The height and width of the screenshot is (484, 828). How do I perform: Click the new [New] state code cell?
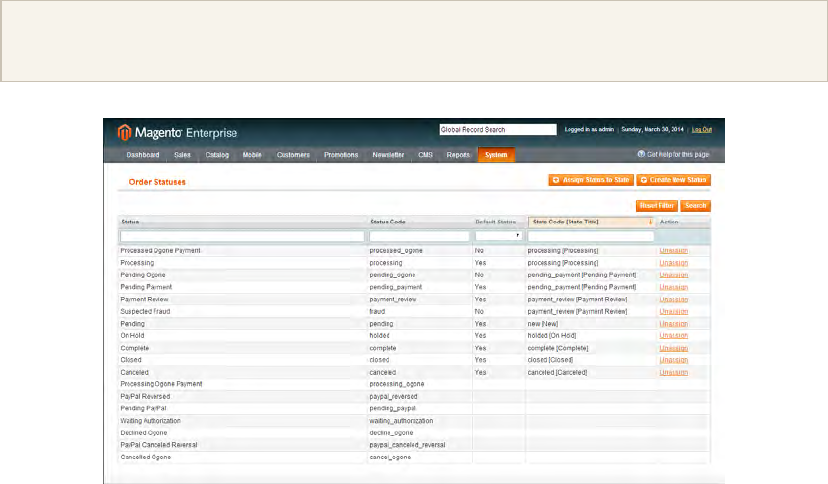point(543,324)
